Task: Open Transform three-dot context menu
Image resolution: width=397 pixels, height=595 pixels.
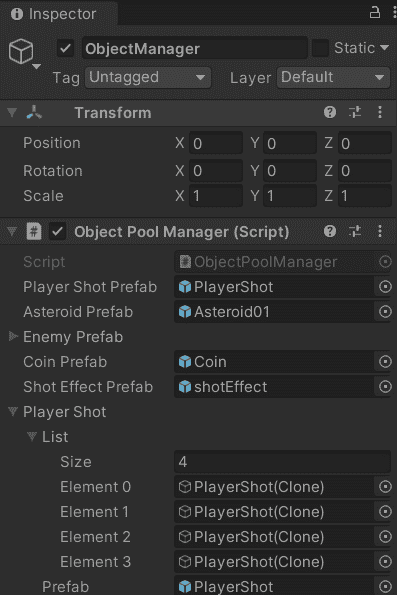Action: pos(380,112)
